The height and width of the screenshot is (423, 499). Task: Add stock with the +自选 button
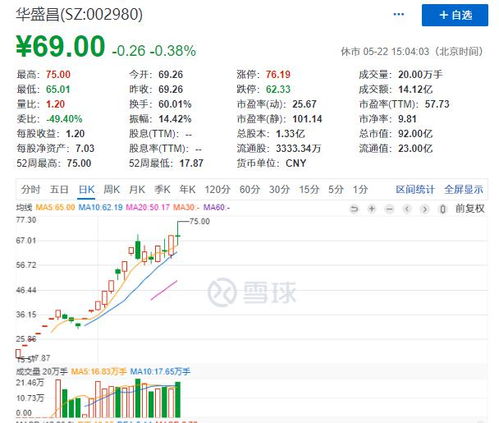click(x=455, y=15)
